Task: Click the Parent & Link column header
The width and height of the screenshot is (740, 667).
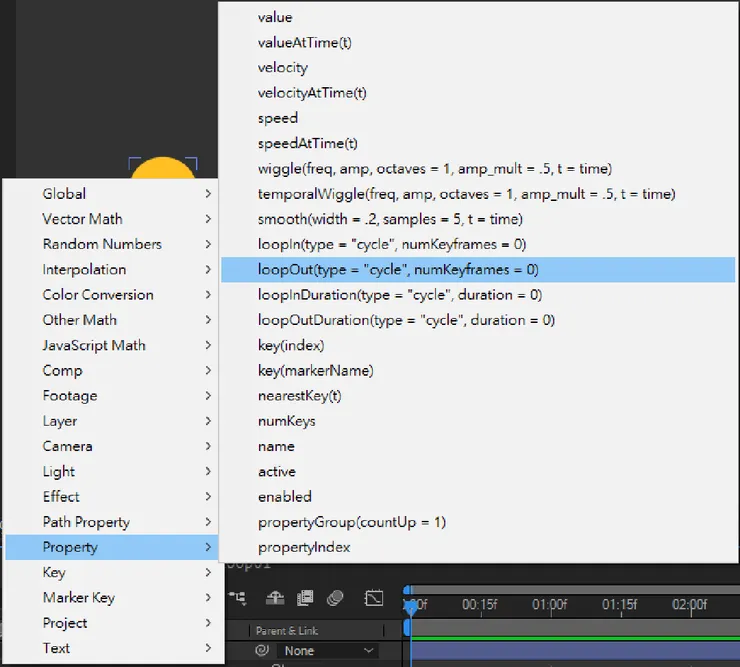Action: pyautogui.click(x=285, y=631)
